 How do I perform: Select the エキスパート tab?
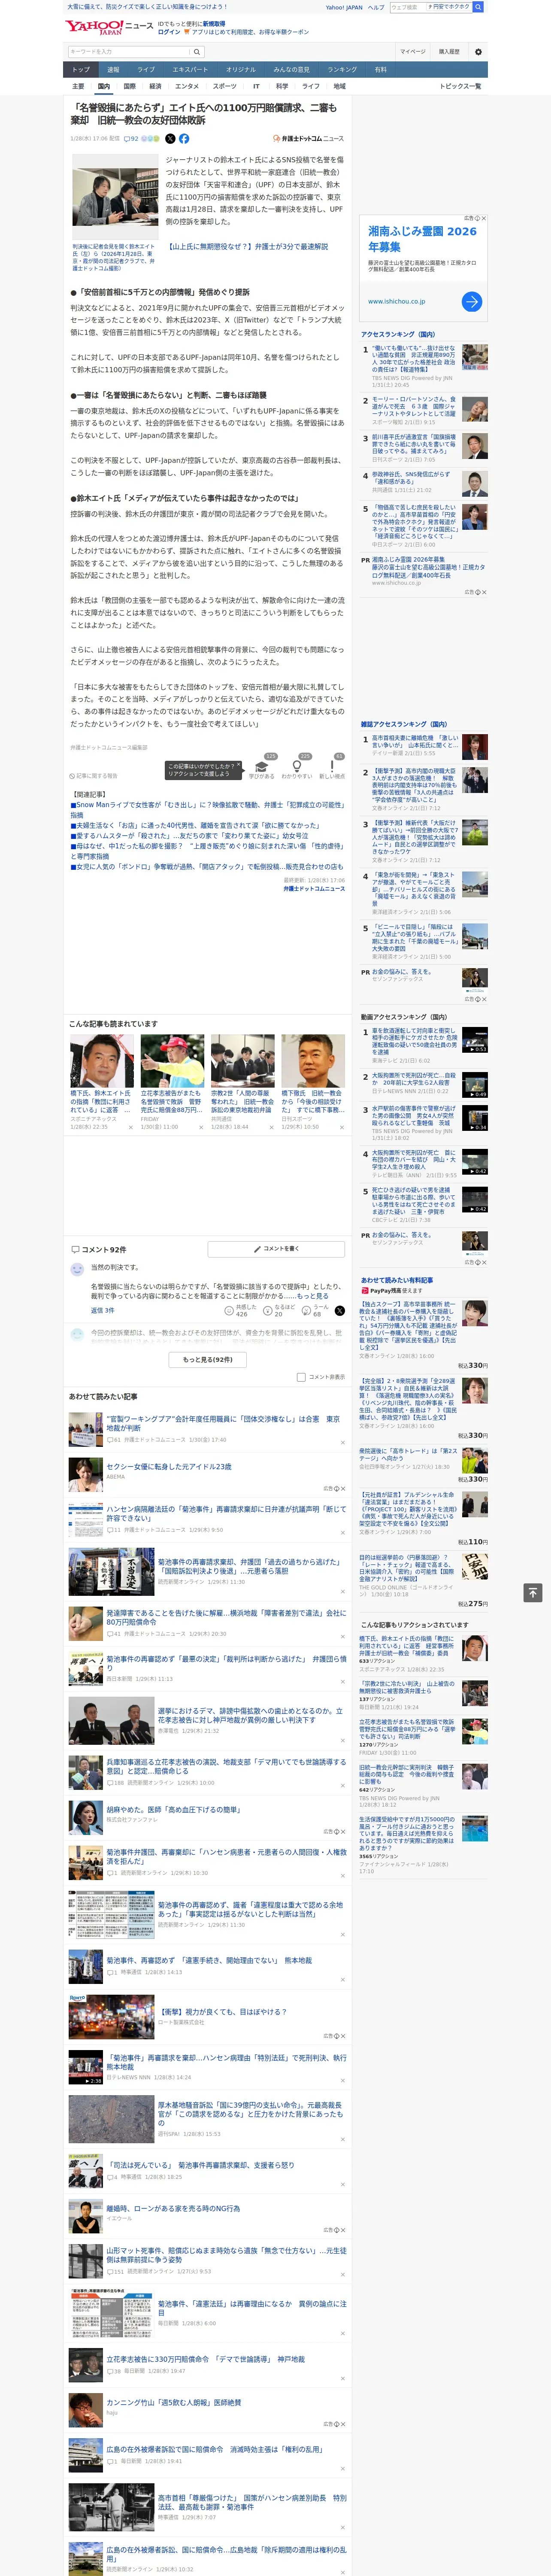pos(190,69)
